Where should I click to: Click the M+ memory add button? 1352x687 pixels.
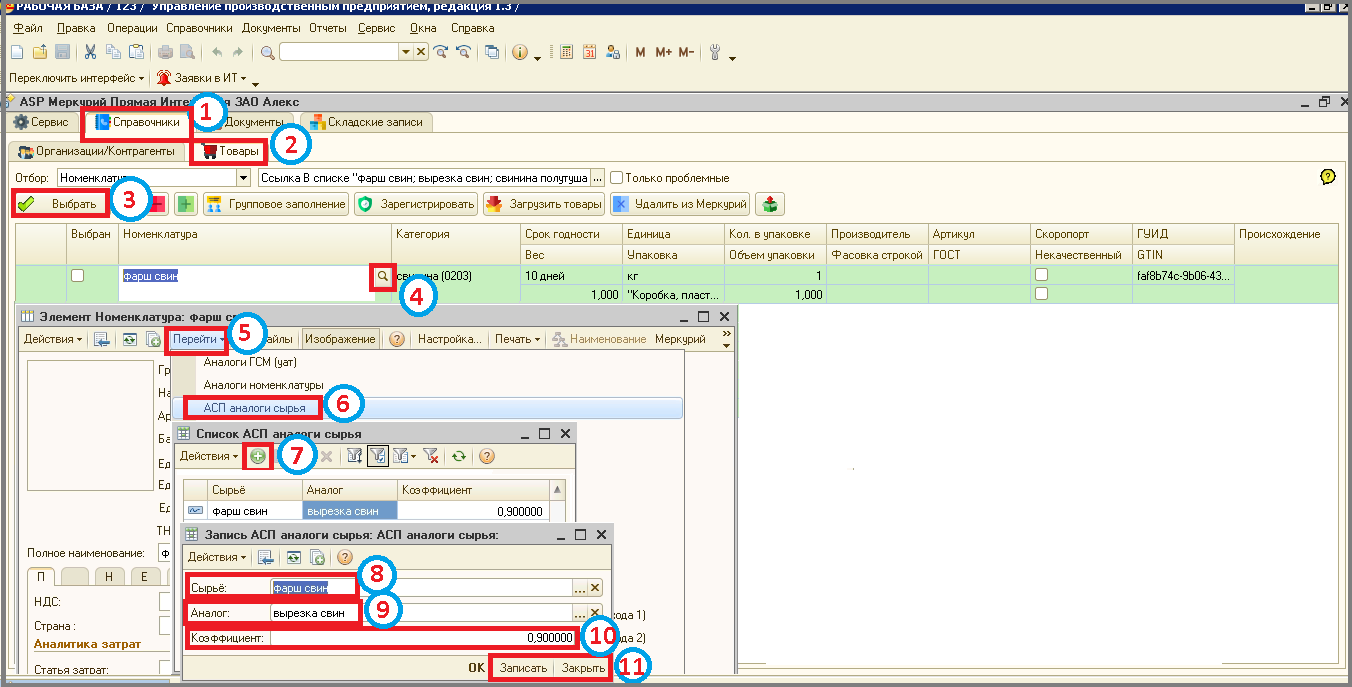coord(664,52)
